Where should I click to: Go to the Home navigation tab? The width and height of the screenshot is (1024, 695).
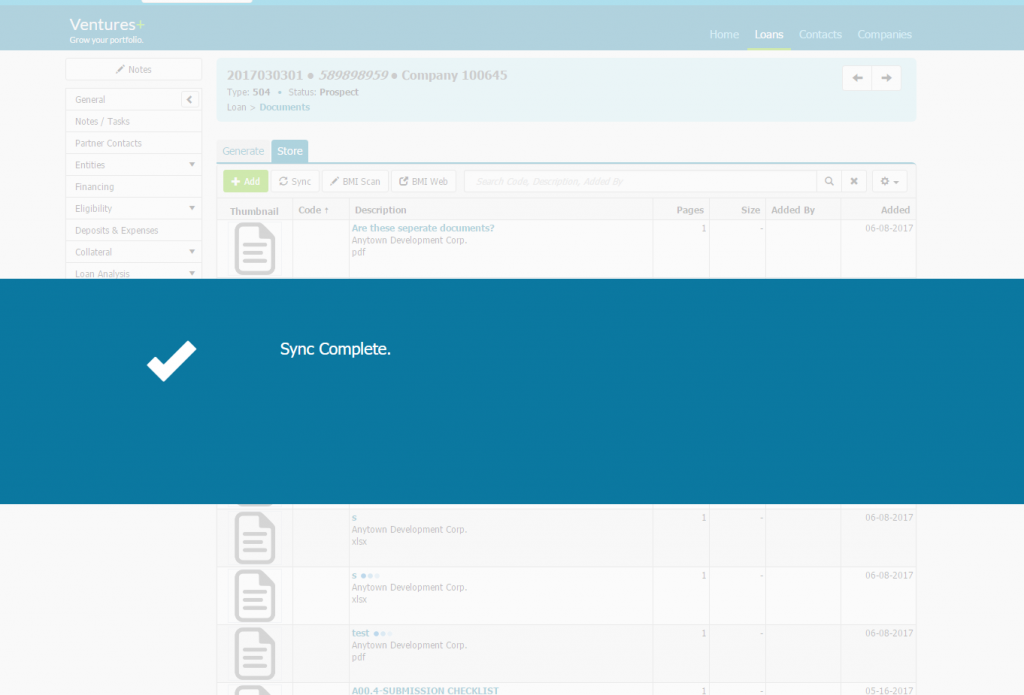(724, 35)
